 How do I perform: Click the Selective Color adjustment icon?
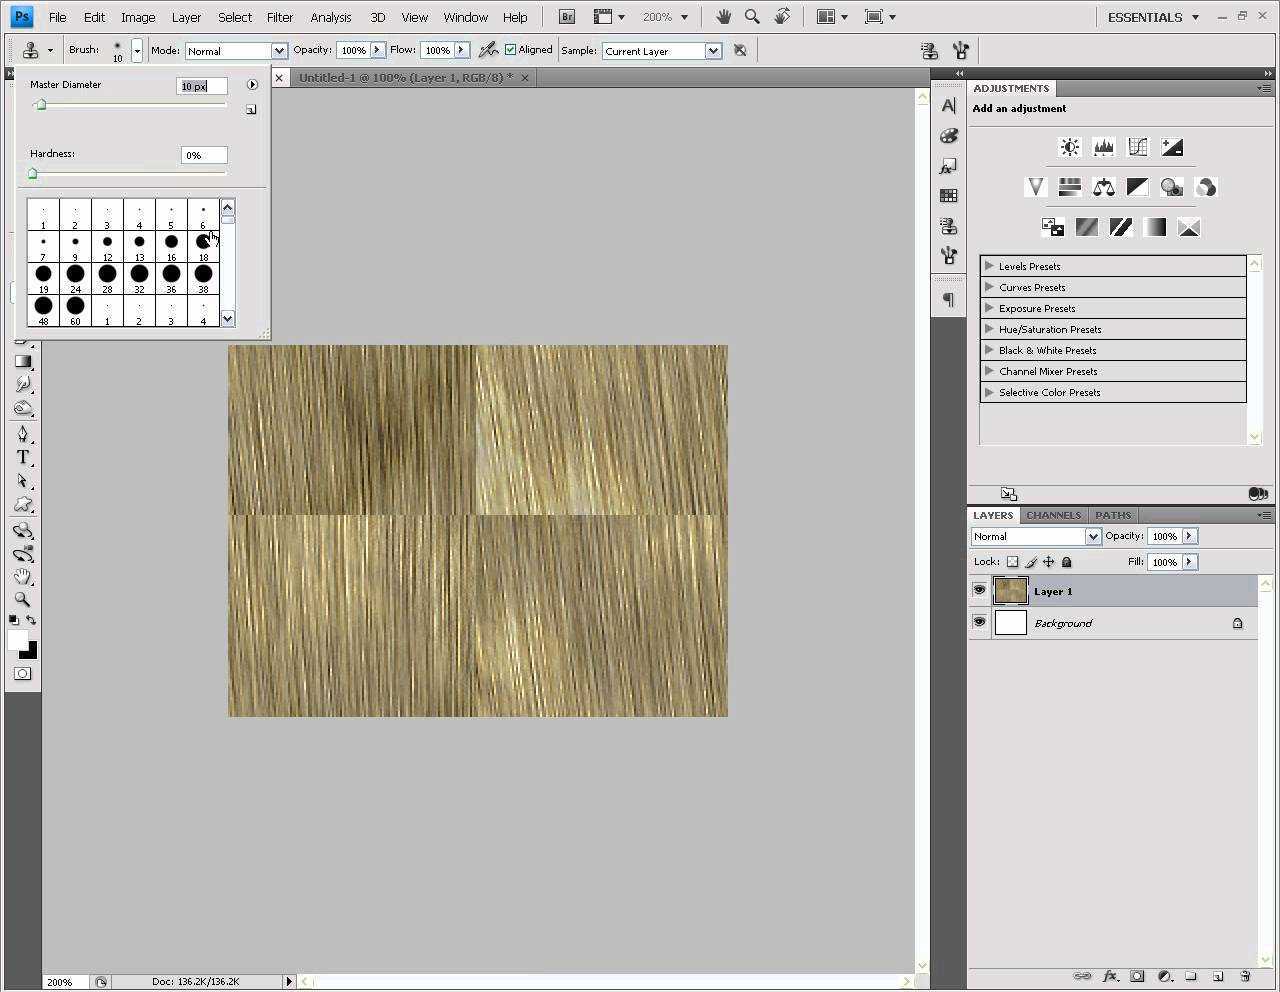1189,228
